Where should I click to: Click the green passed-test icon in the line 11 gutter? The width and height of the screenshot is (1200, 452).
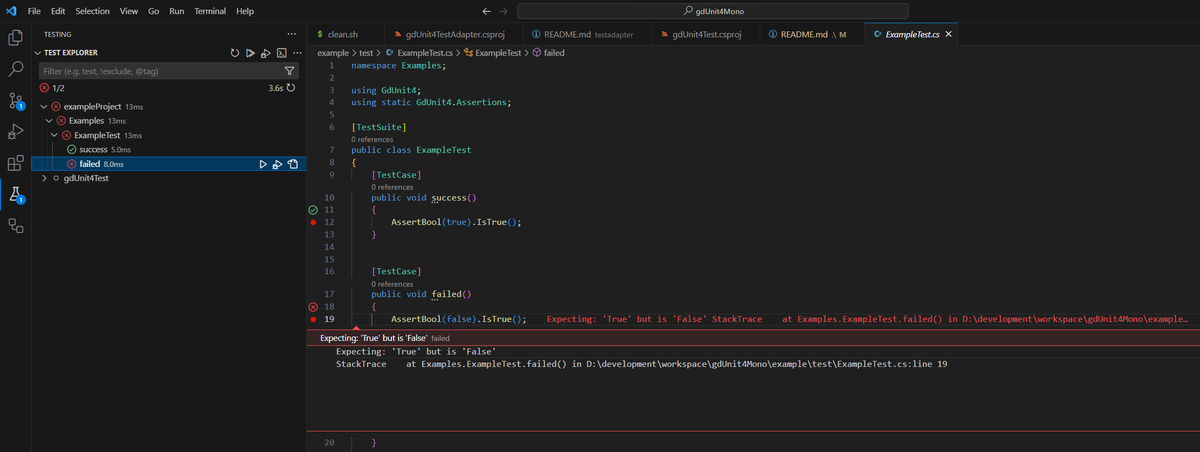[313, 210]
